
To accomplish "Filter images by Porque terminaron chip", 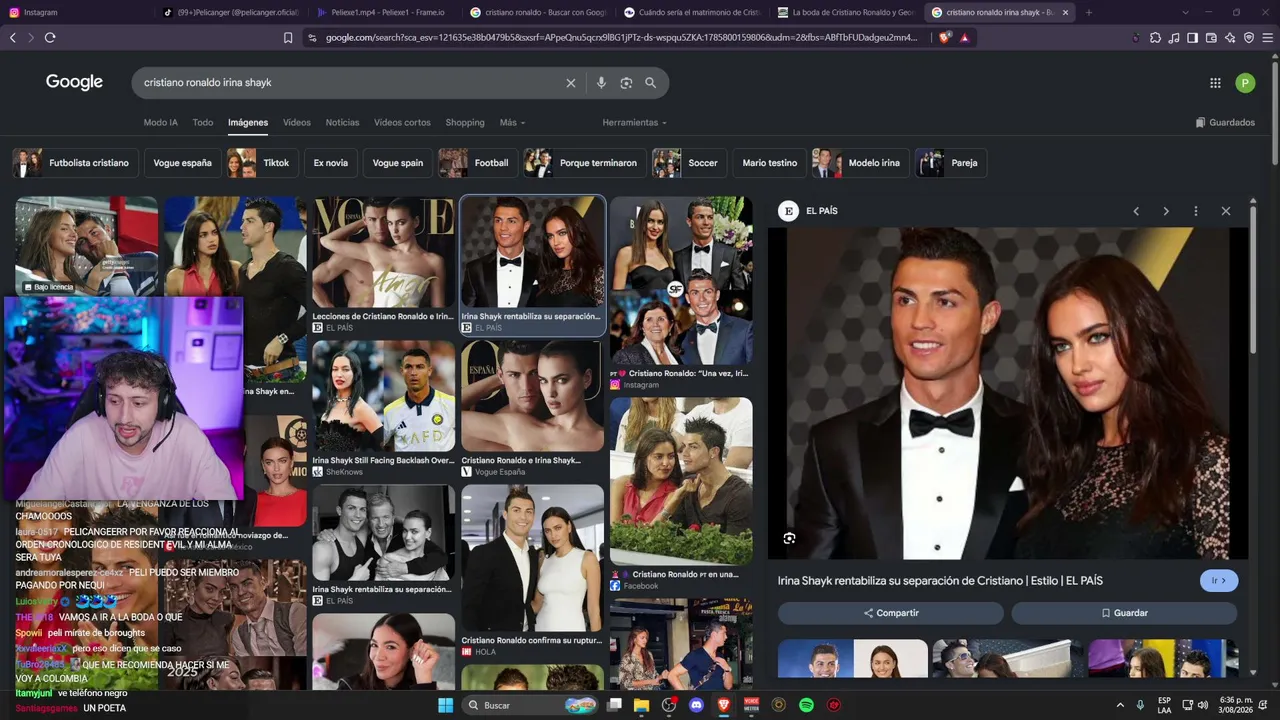I will pyautogui.click(x=585, y=163).
